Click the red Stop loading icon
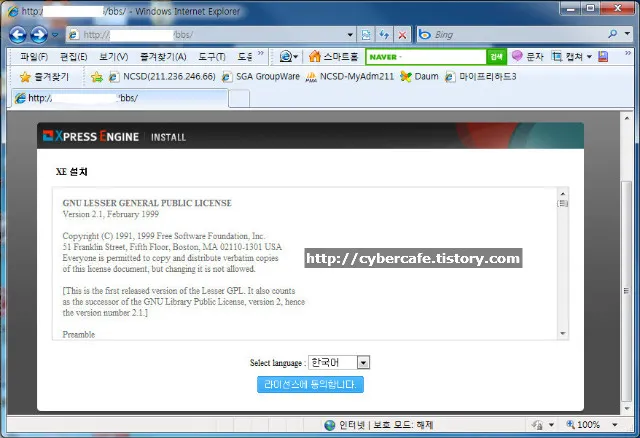 (x=401, y=35)
